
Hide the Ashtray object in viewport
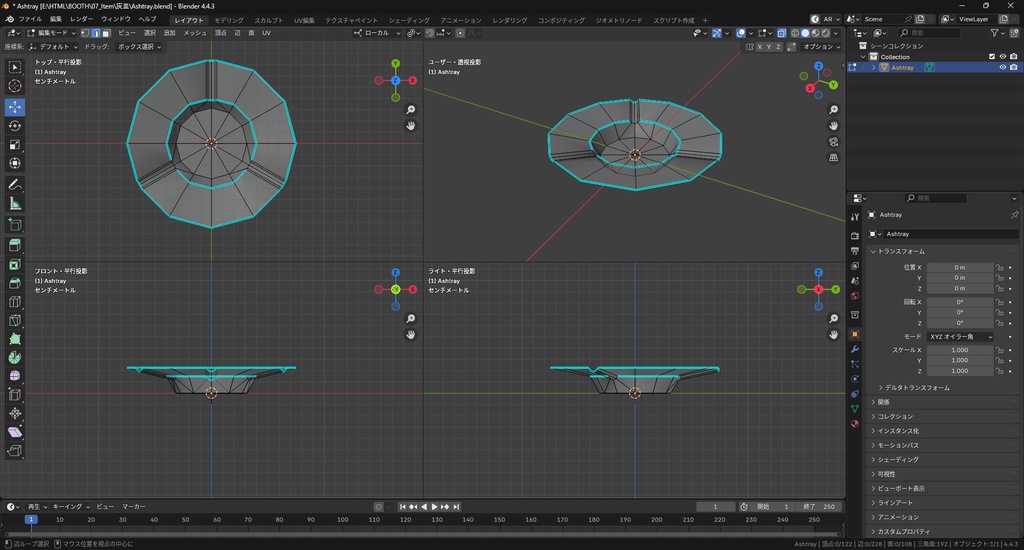coord(1003,67)
